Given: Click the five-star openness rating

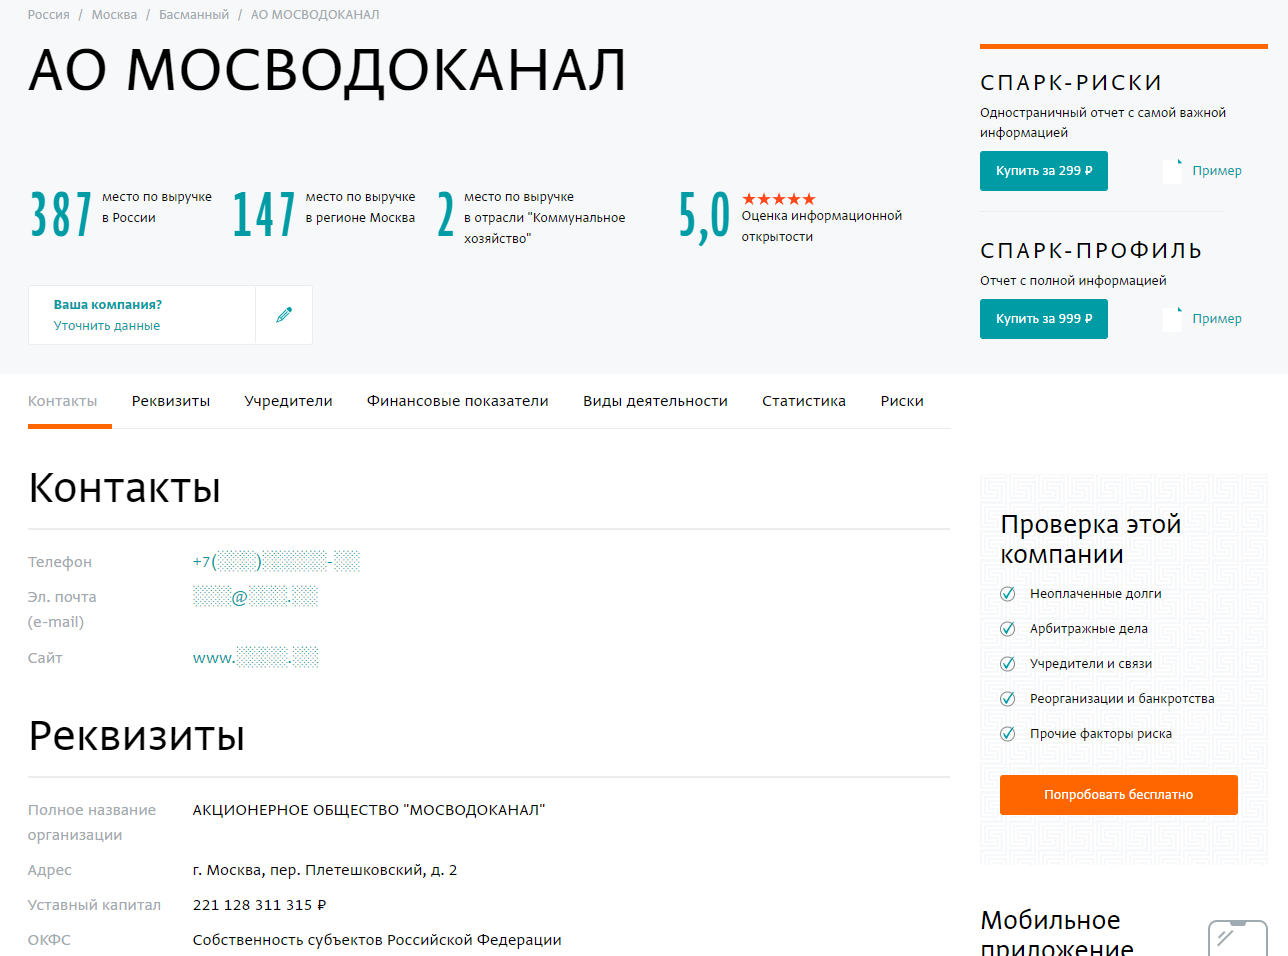Looking at the screenshot, I should pyautogui.click(x=778, y=199).
